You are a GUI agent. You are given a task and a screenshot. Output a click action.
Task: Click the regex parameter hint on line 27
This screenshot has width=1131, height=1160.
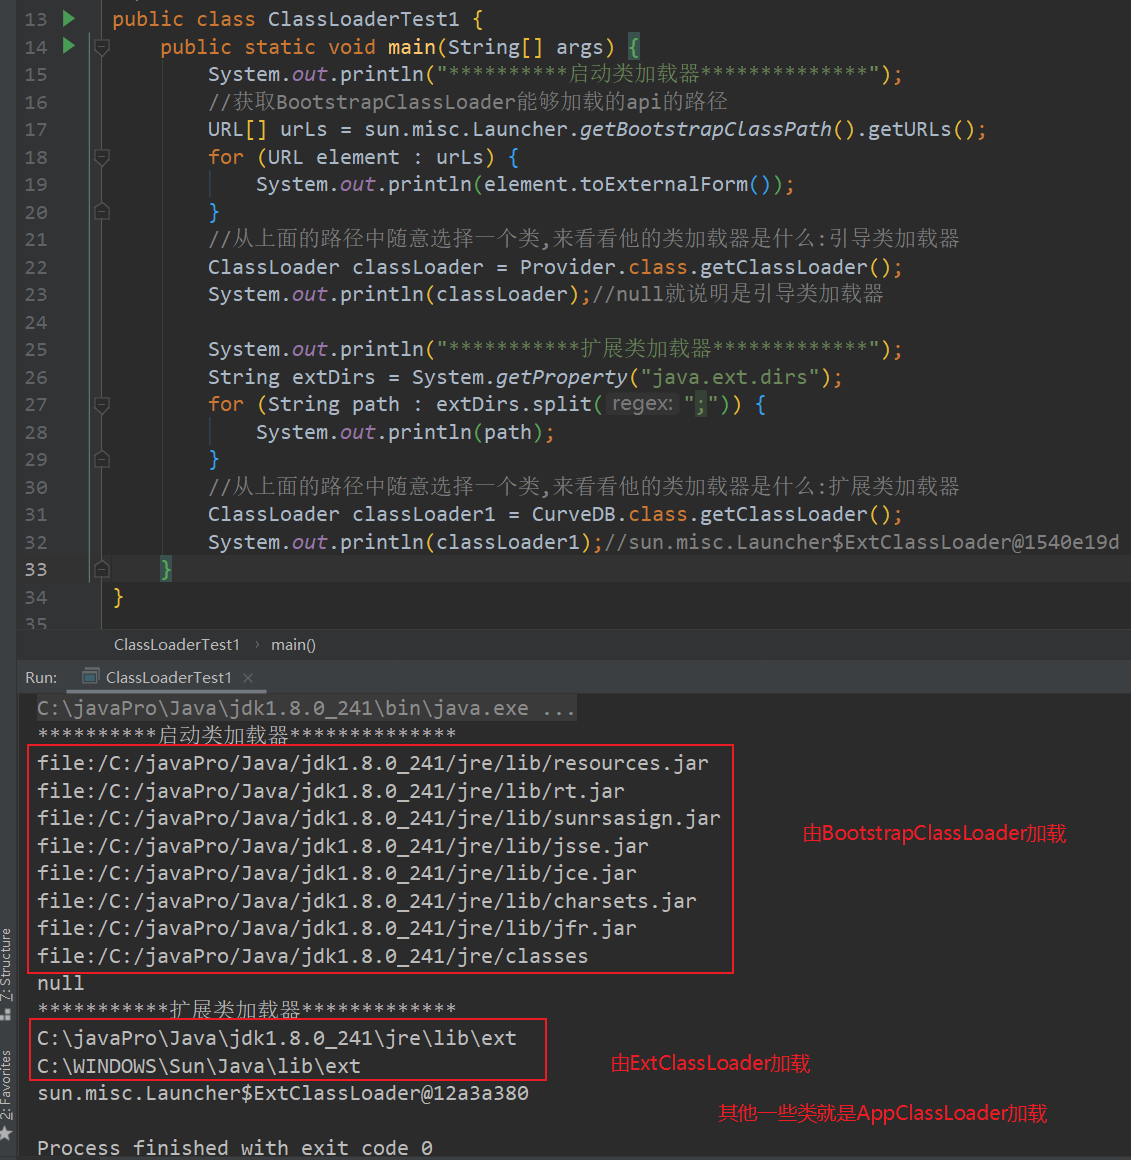(642, 404)
